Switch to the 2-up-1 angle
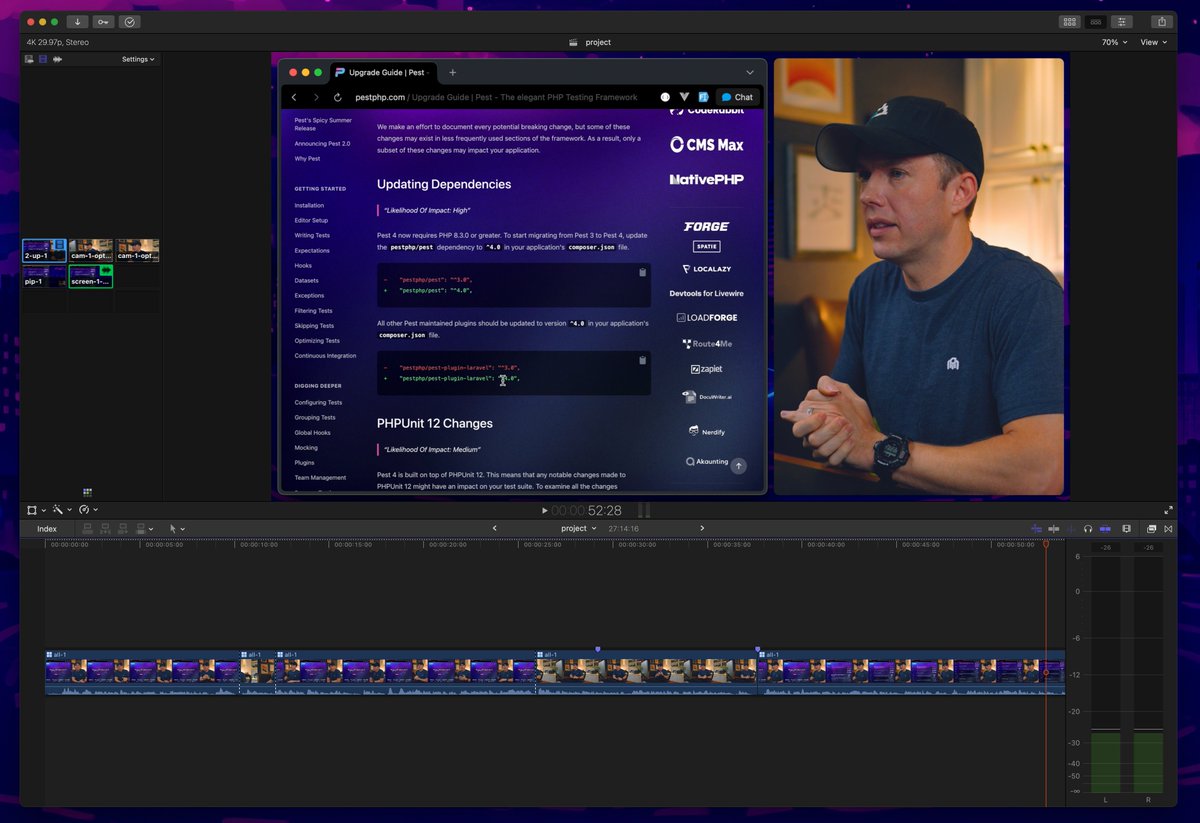Viewport: 1200px width, 823px height. (45, 250)
